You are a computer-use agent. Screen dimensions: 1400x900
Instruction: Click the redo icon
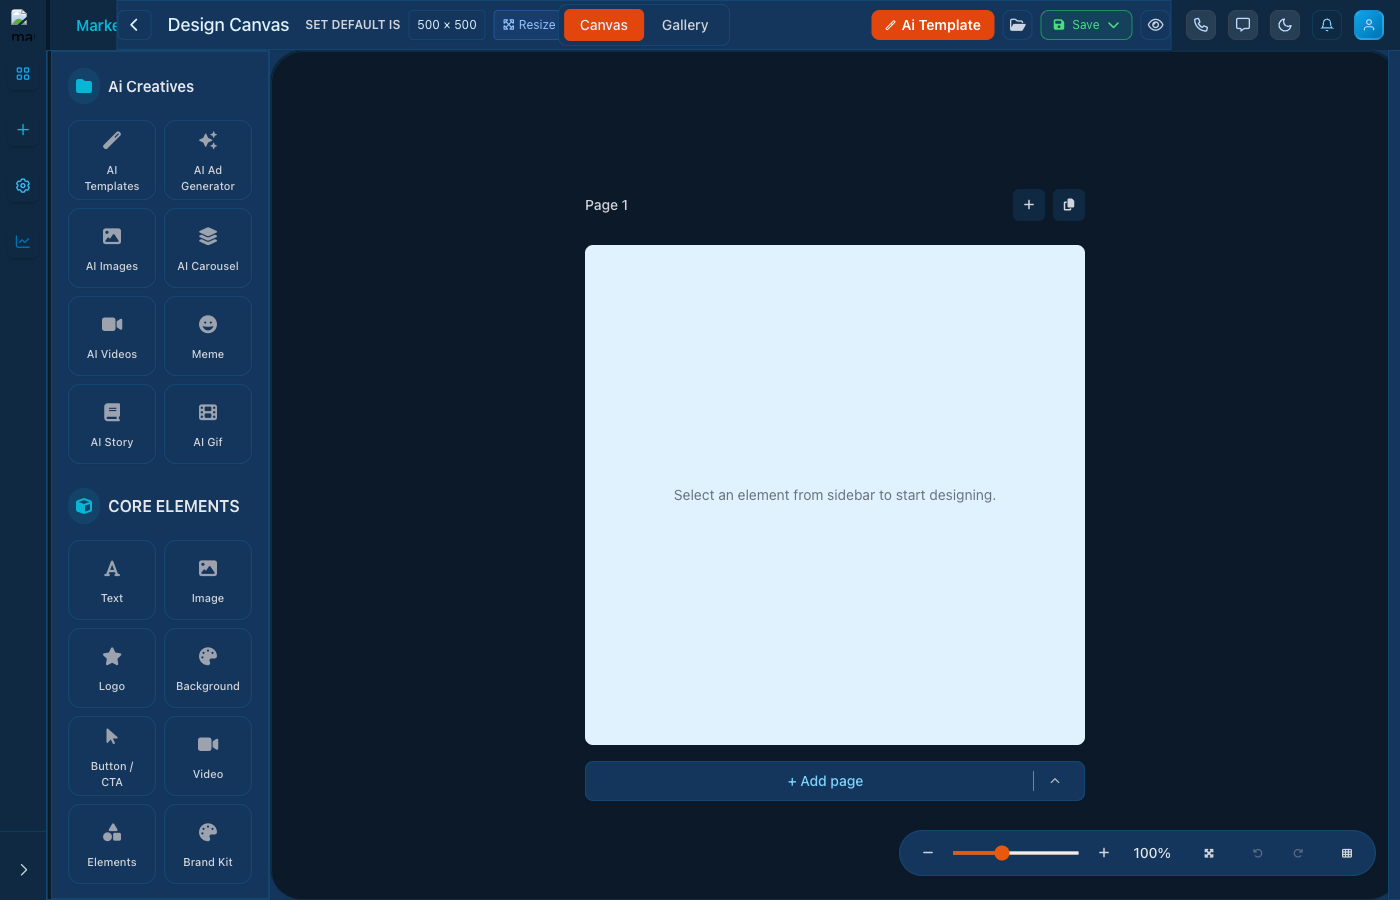tap(1298, 853)
